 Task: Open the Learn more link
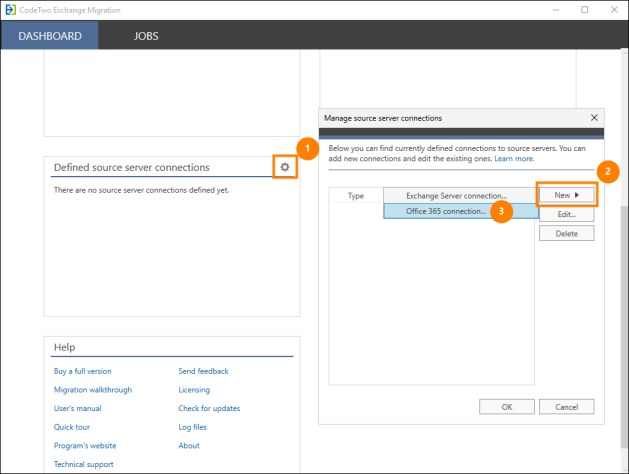[x=514, y=158]
